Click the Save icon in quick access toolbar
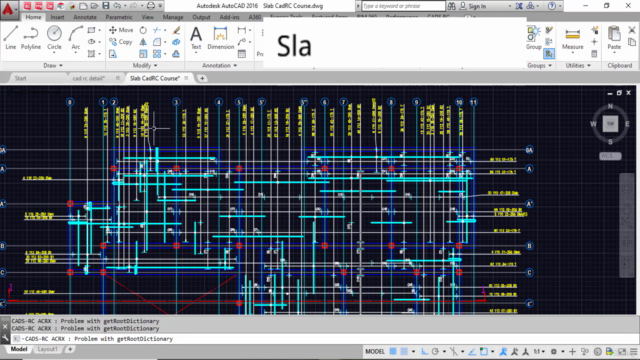Viewport: 640px width, 360px height. click(x=106, y=6)
